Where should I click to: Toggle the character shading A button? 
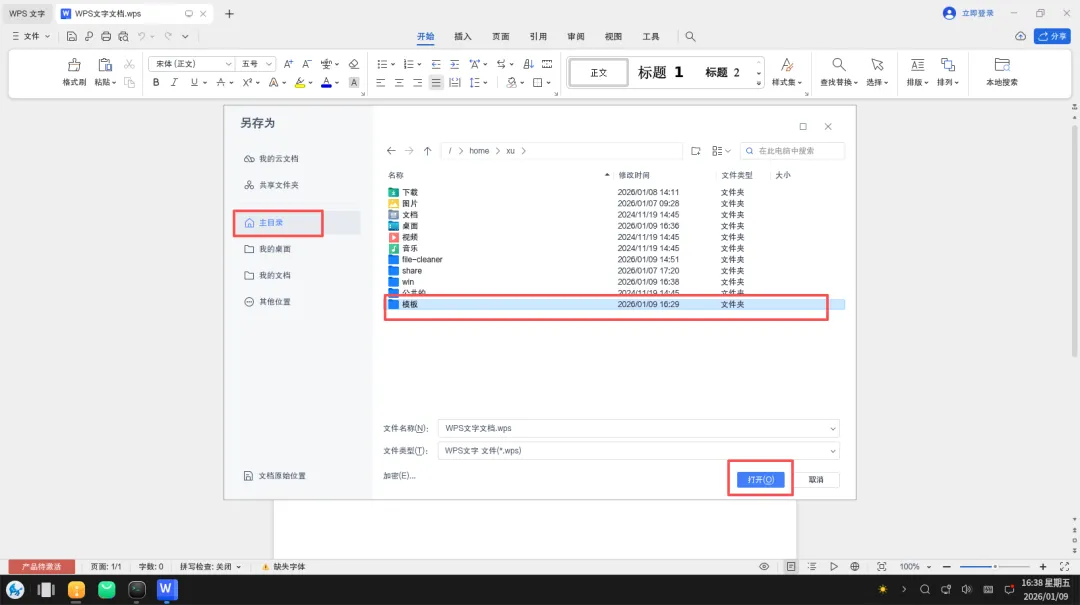pos(354,83)
